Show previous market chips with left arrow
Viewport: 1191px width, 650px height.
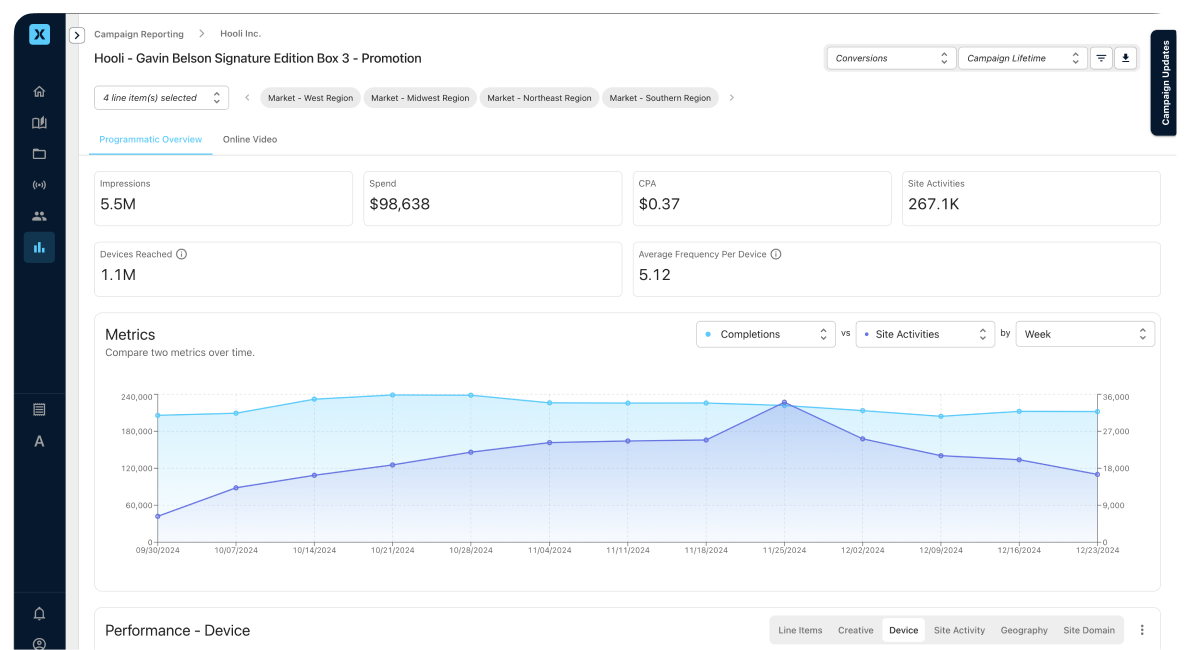(247, 98)
